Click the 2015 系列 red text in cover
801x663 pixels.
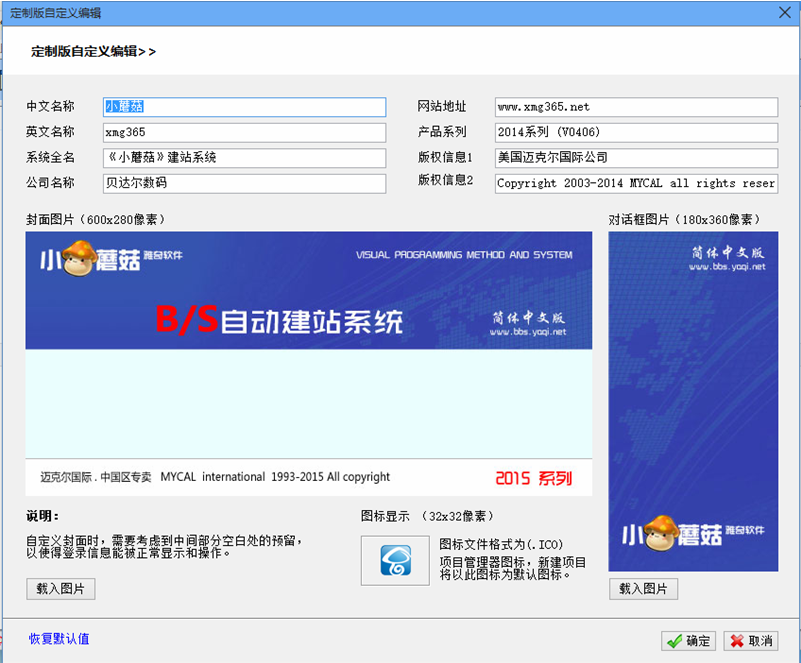pos(534,478)
